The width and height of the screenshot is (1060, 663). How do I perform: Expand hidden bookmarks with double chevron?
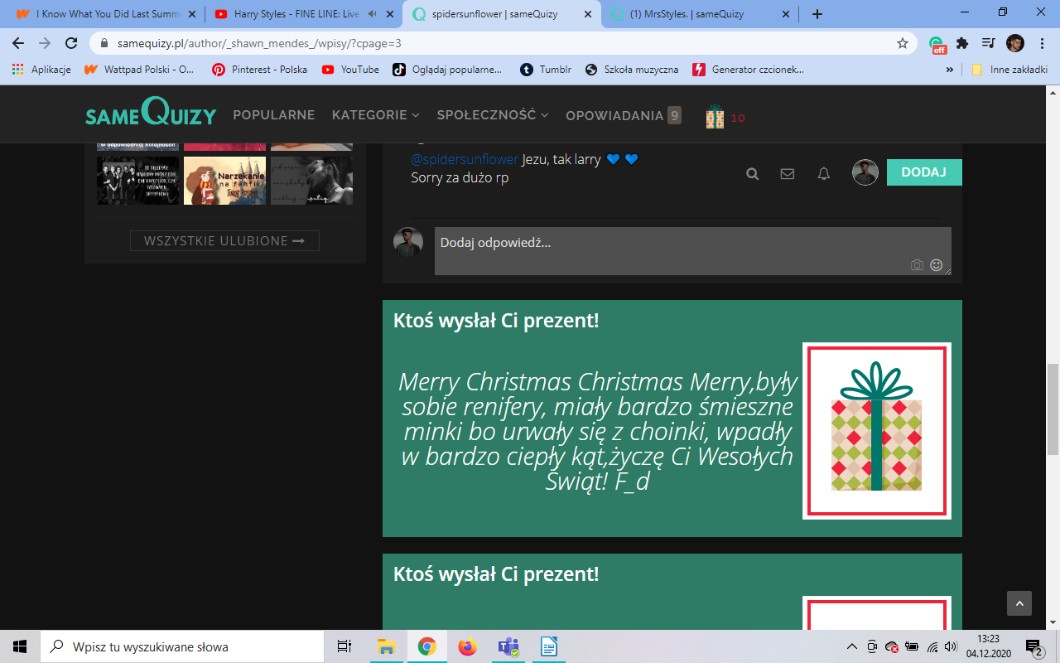pos(949,69)
